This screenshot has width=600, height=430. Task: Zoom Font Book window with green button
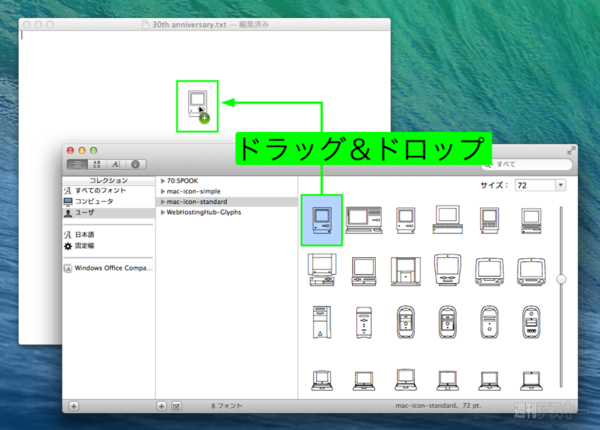point(93,150)
